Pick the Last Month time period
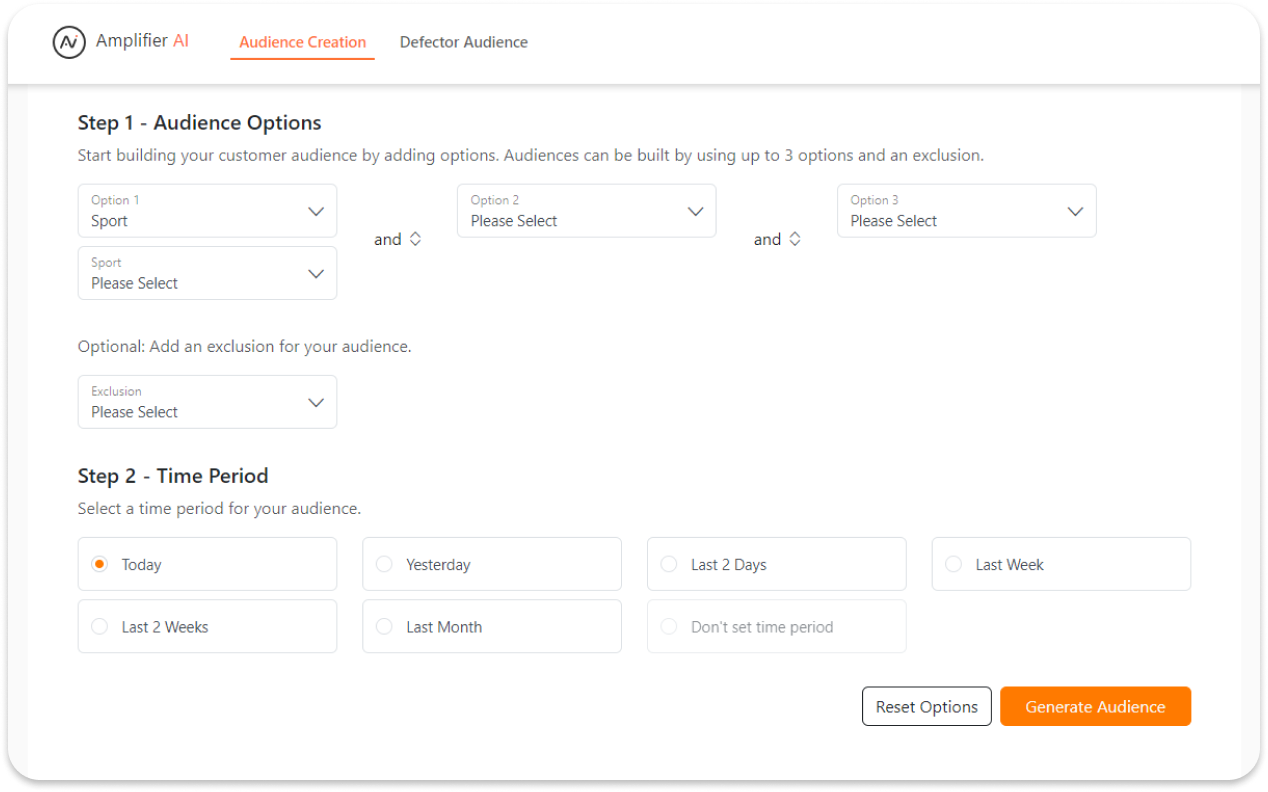This screenshot has height=792, width=1268. tap(492, 627)
